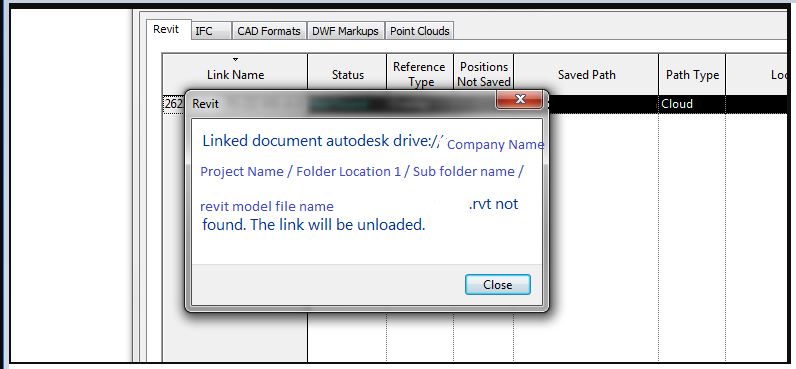Screen dimensions: 796x369
Task: Click the Path Type column header
Action: [692, 75]
